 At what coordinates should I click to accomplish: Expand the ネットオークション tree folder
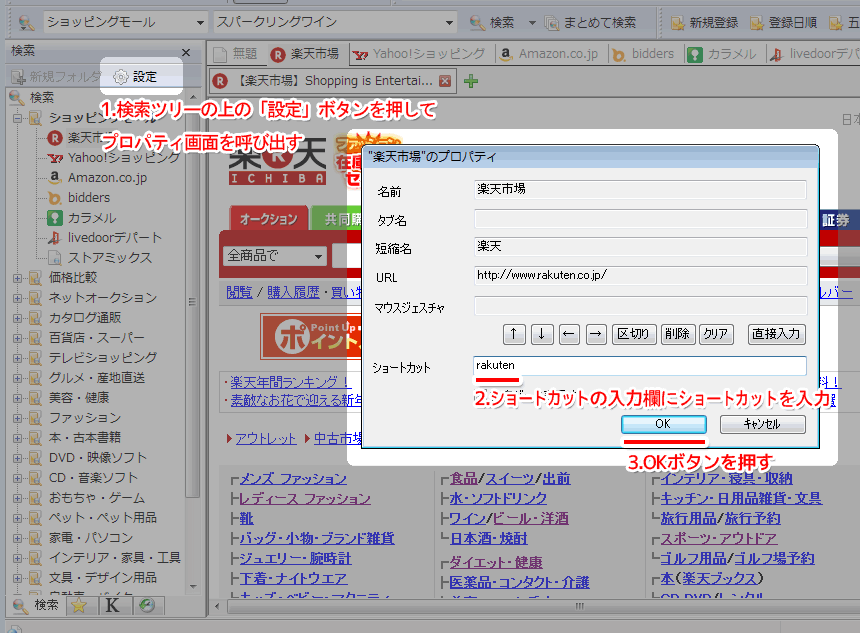click(18, 298)
